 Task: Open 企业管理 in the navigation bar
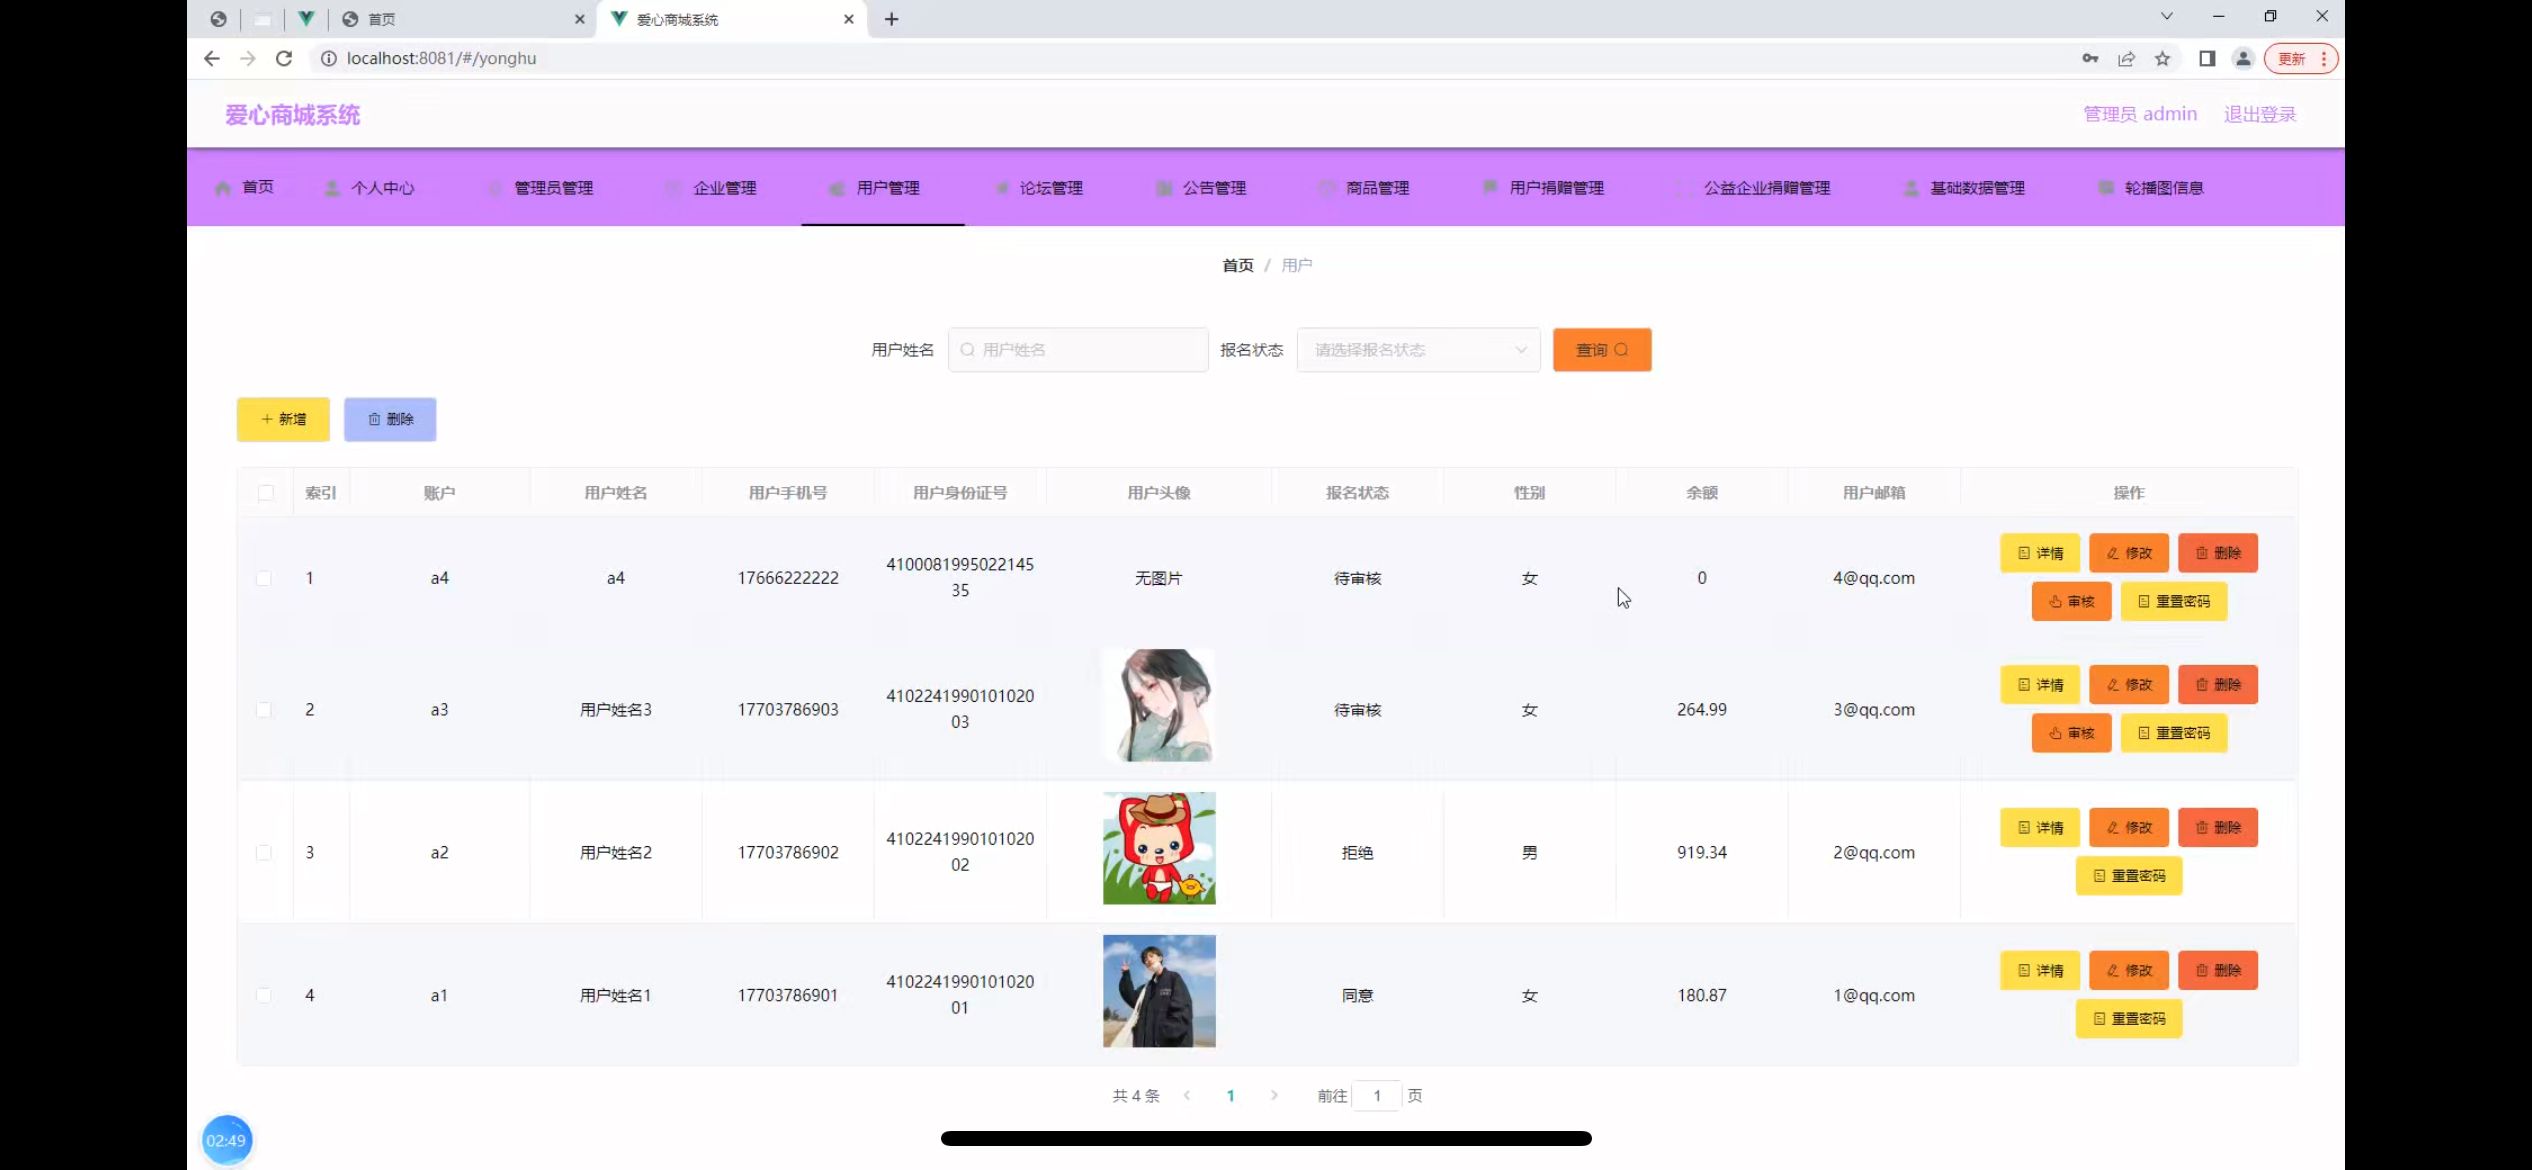(712, 187)
